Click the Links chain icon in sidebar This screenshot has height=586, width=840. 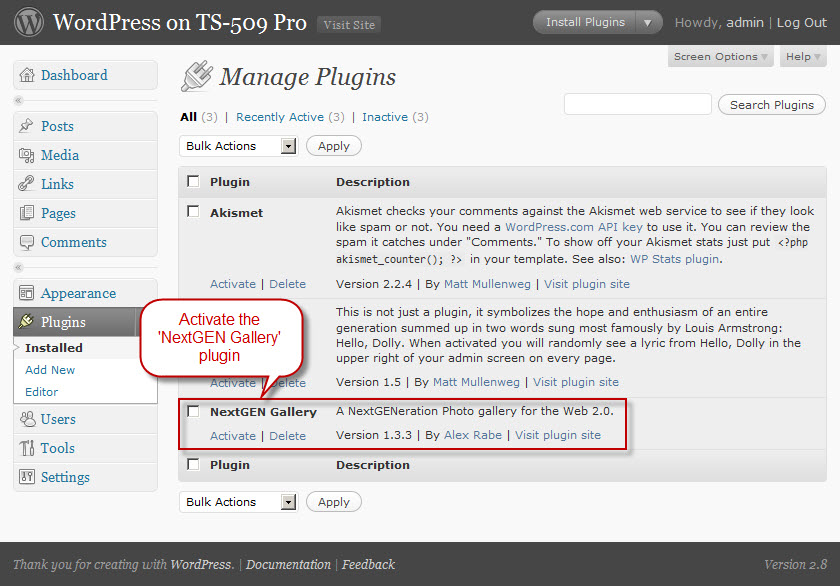point(27,184)
